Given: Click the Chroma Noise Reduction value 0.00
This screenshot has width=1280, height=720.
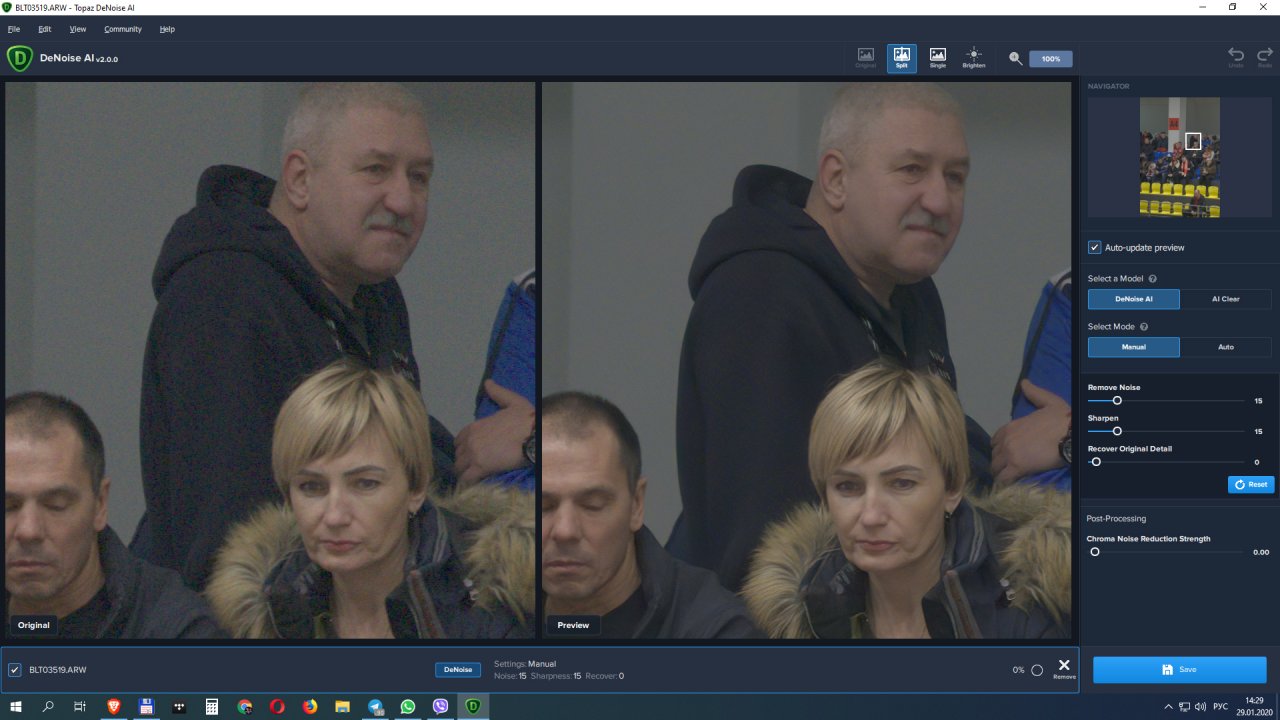Looking at the screenshot, I should tap(1261, 552).
